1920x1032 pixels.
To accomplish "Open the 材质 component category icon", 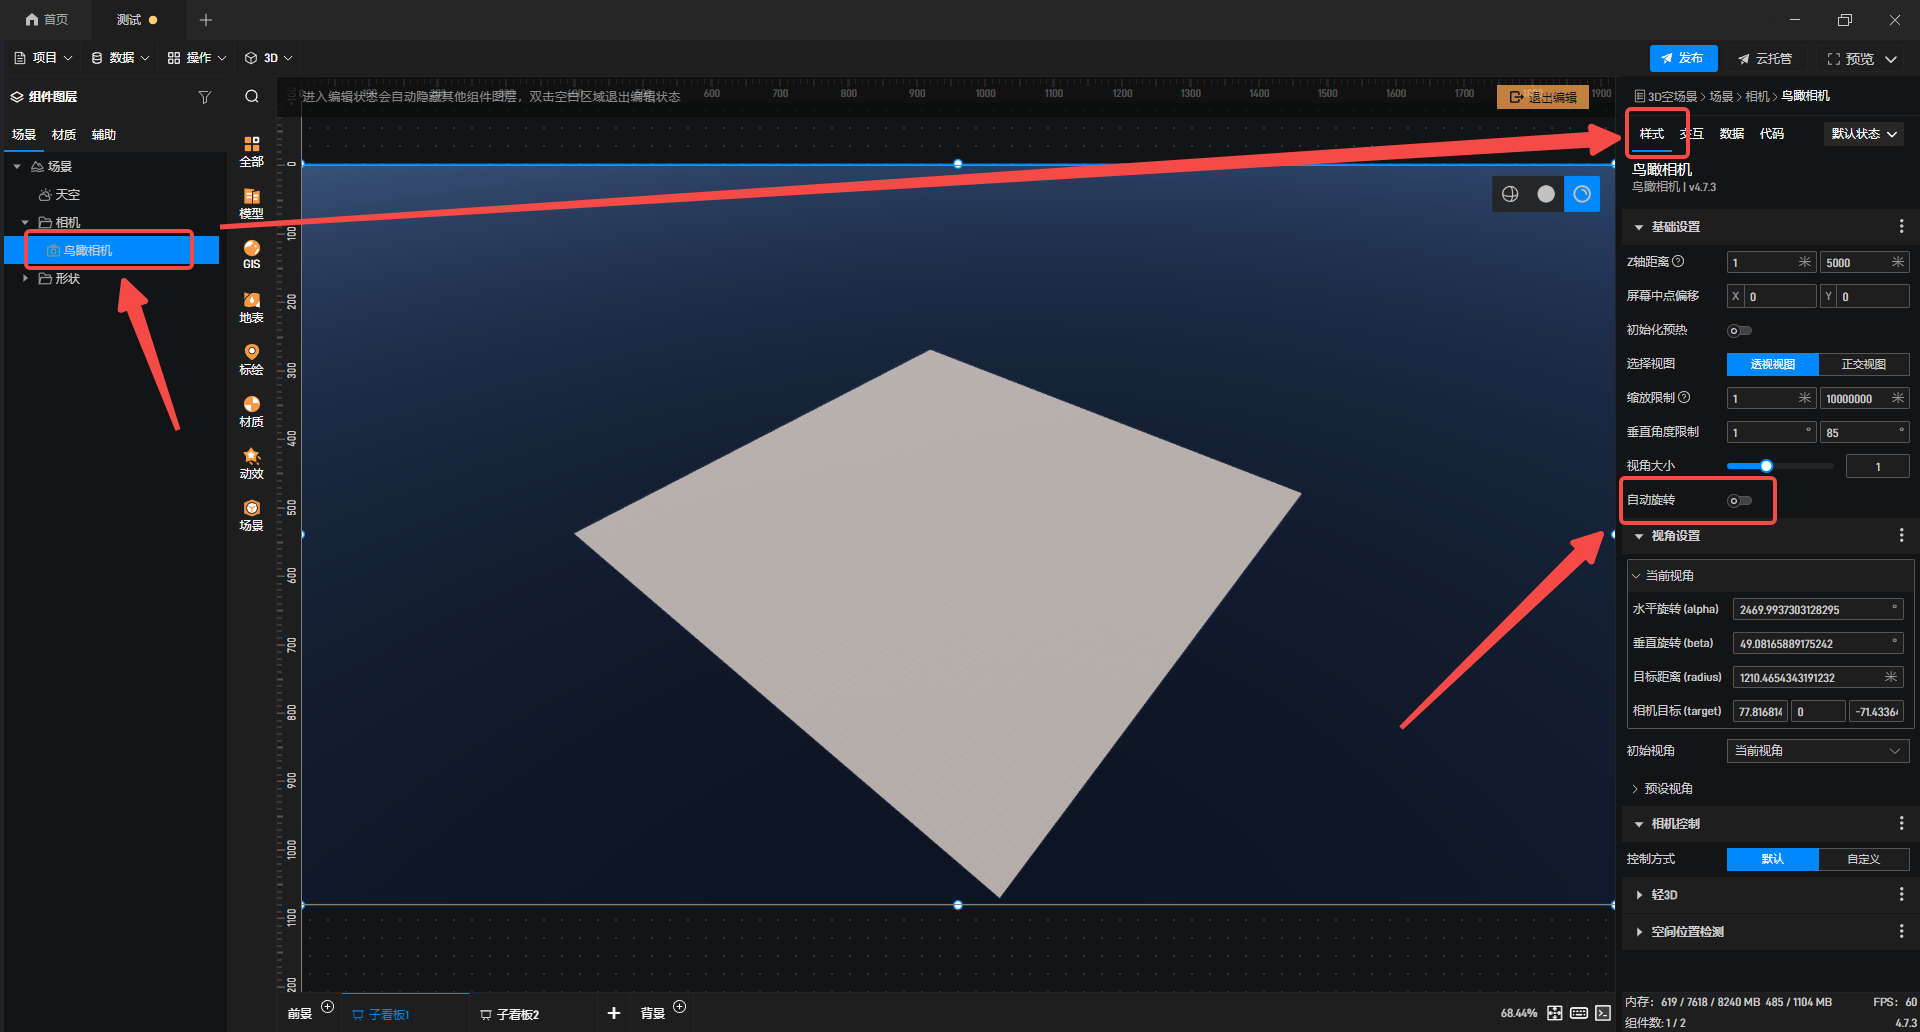I will click(251, 411).
